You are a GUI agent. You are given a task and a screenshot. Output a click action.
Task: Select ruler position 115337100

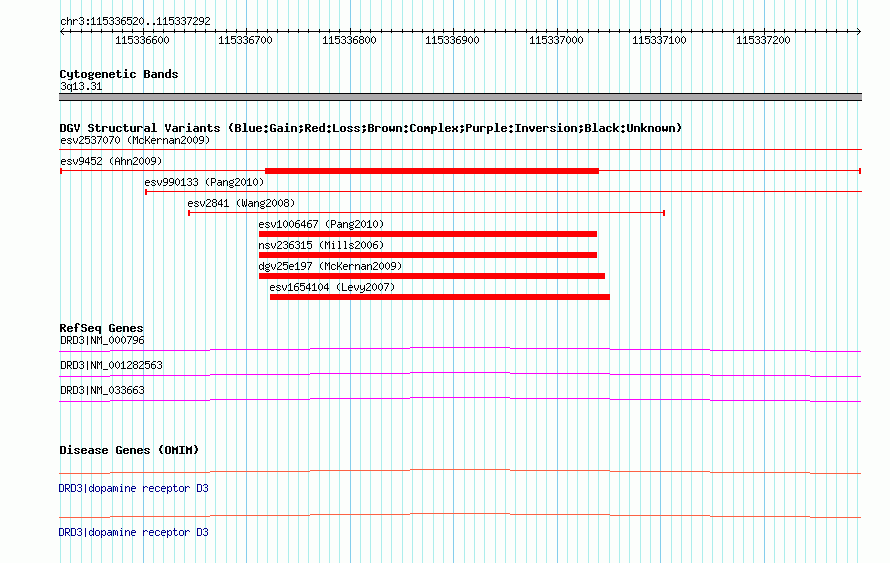pyautogui.click(x=660, y=40)
